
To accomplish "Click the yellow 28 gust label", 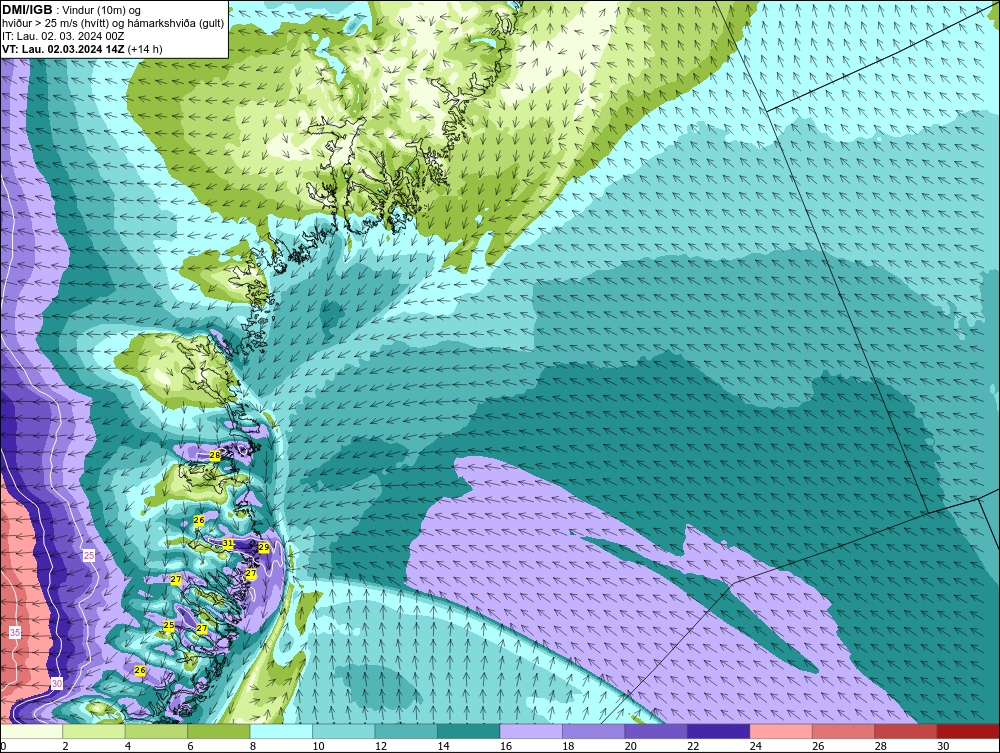I will (215, 455).
